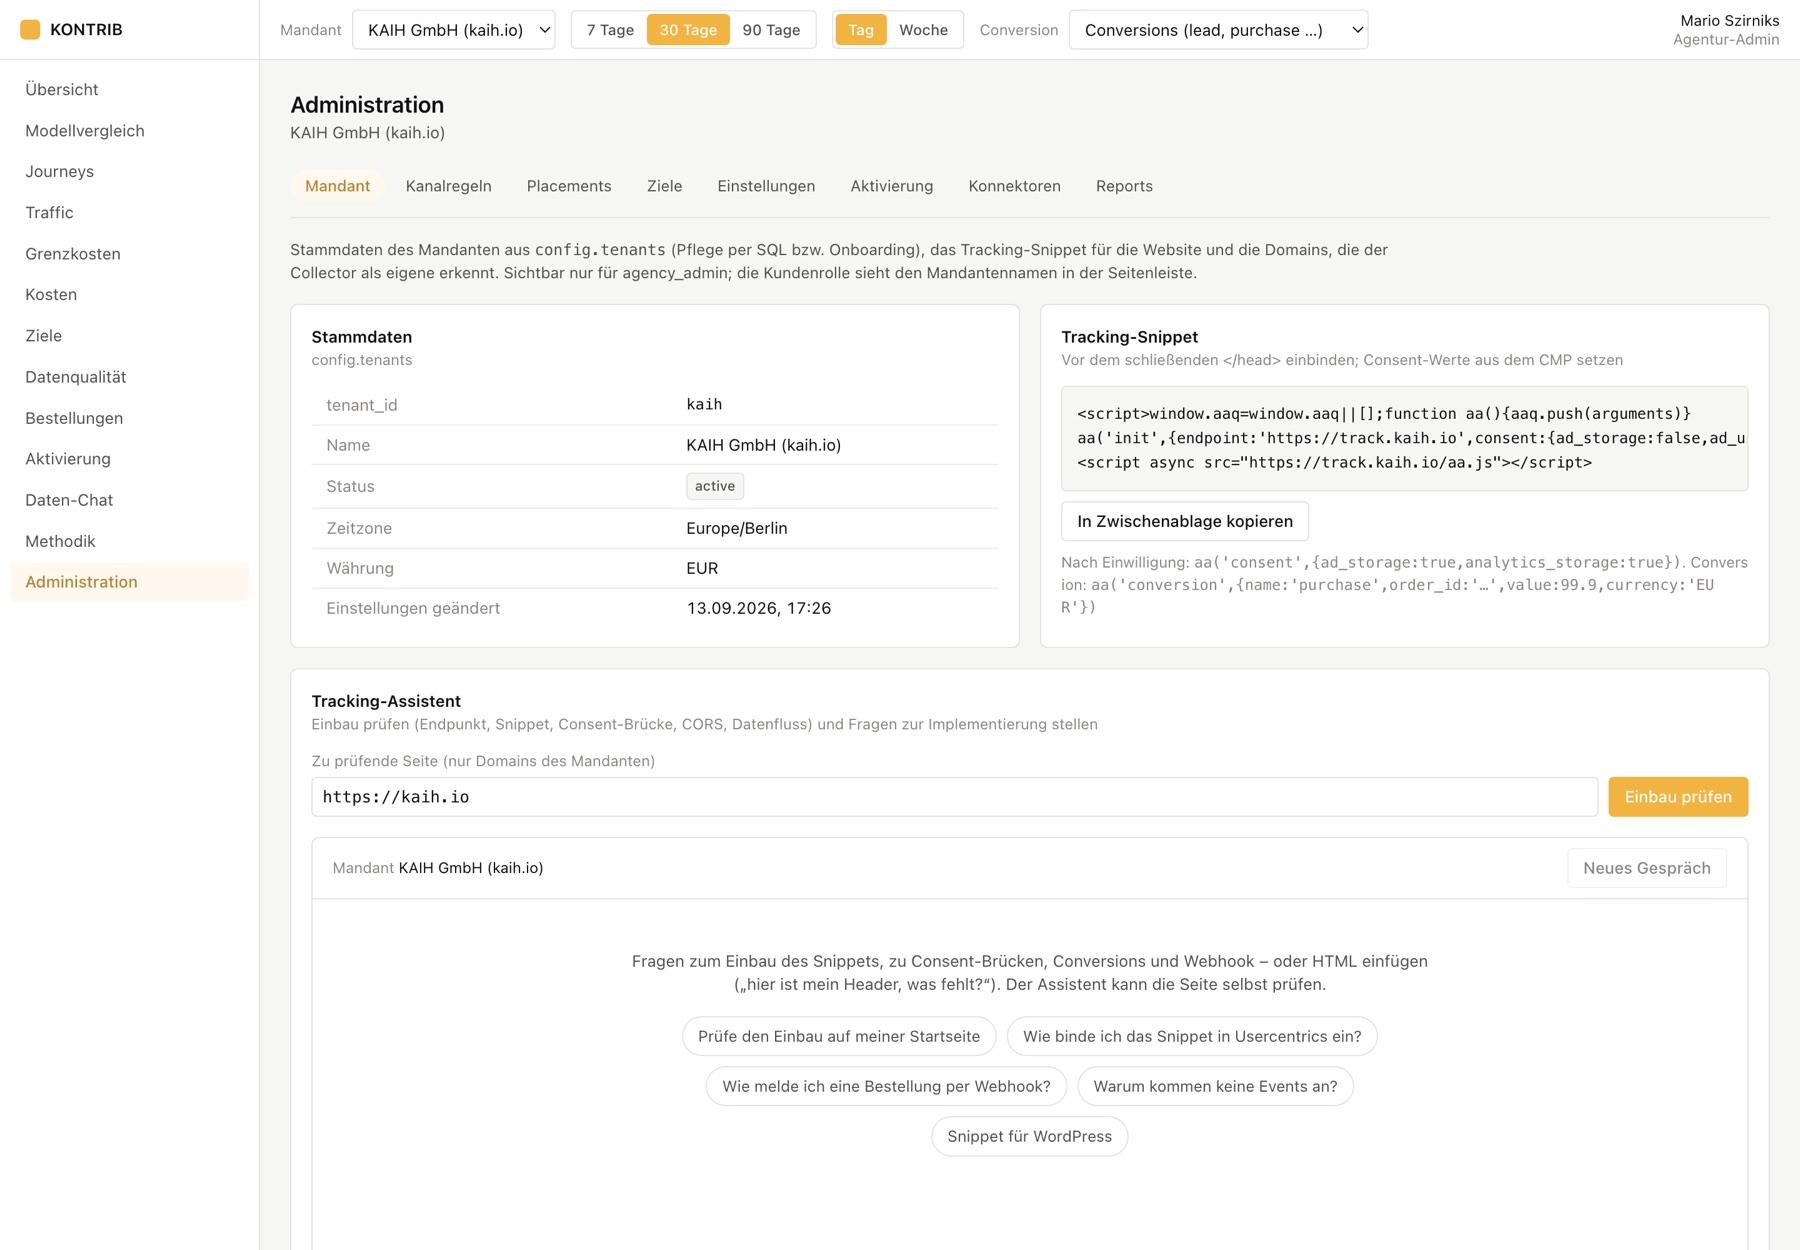Click the date 13.09.2026, 17:26
The width and height of the screenshot is (1800, 1250).
point(759,608)
